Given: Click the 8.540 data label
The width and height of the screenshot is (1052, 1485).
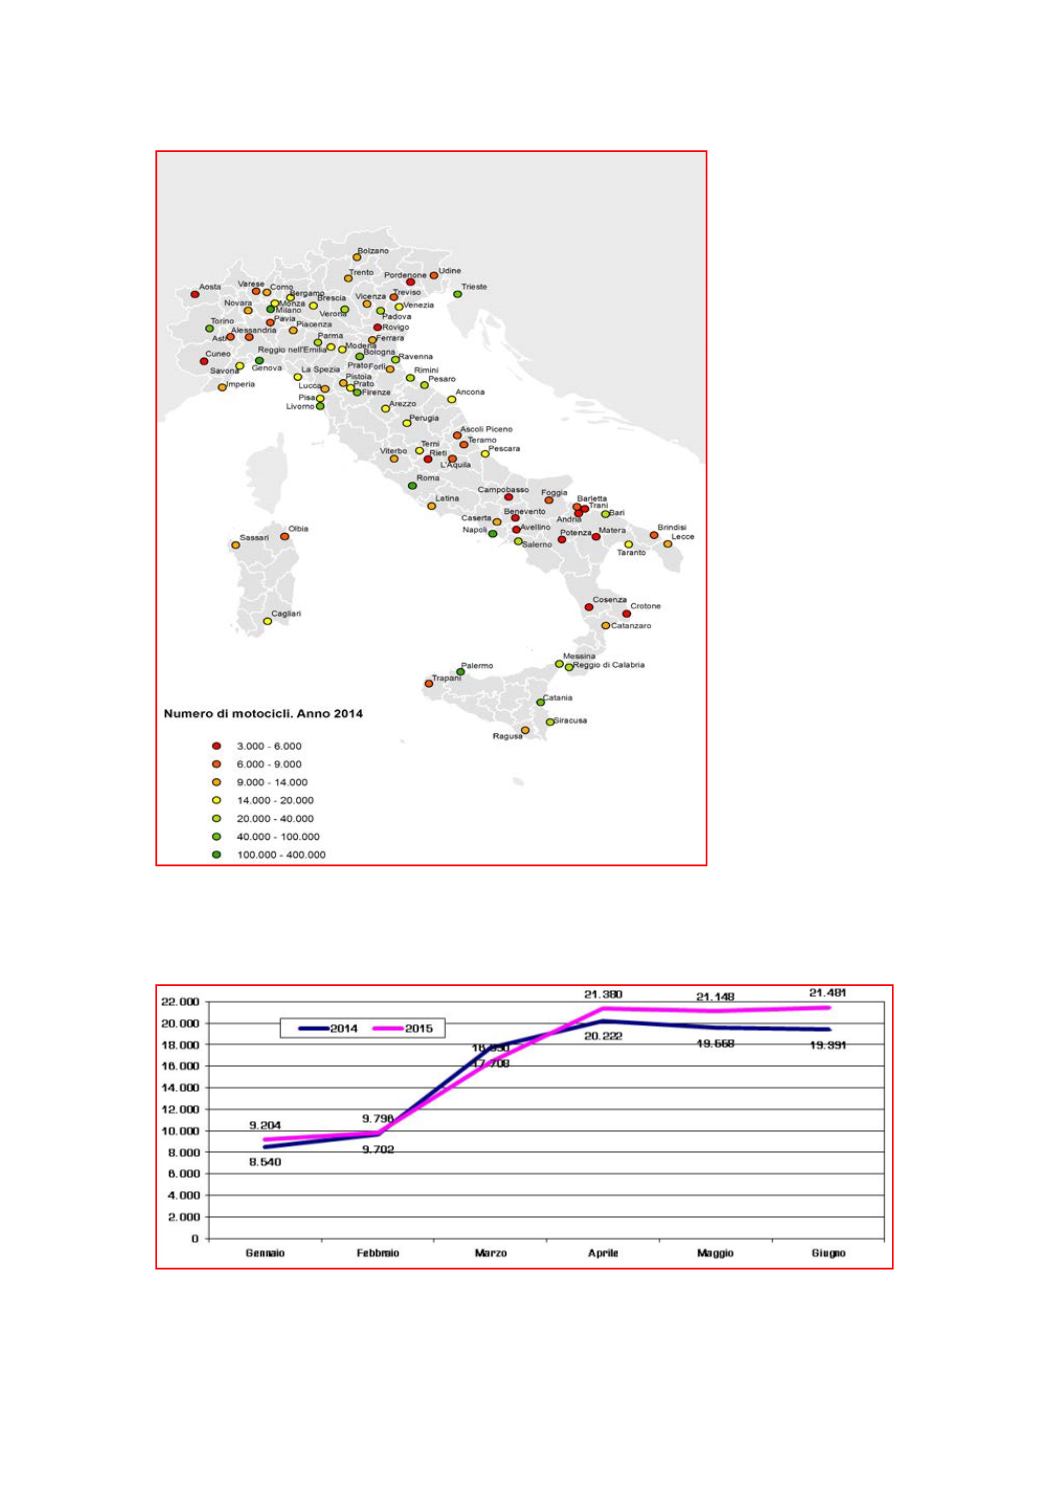Looking at the screenshot, I should coord(265,1162).
